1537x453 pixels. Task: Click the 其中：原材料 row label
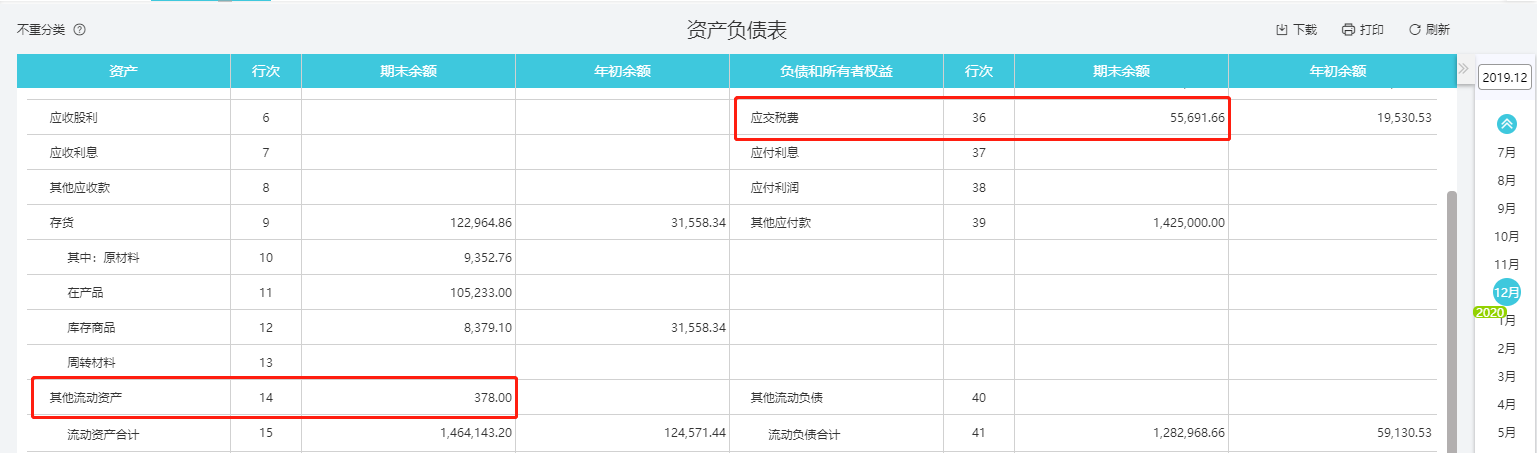click(103, 258)
